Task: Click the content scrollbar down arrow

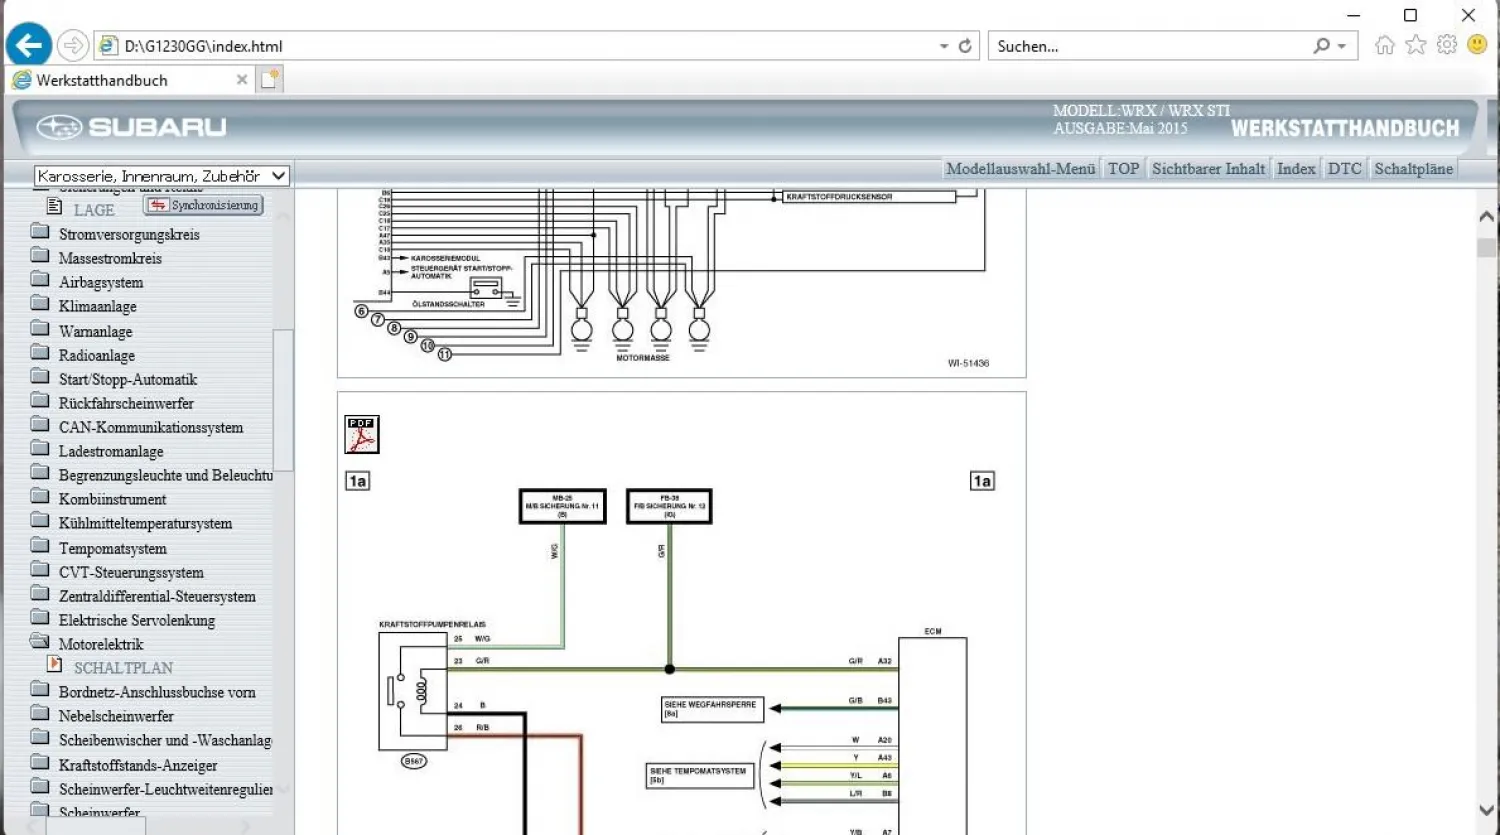Action: pyautogui.click(x=1486, y=810)
